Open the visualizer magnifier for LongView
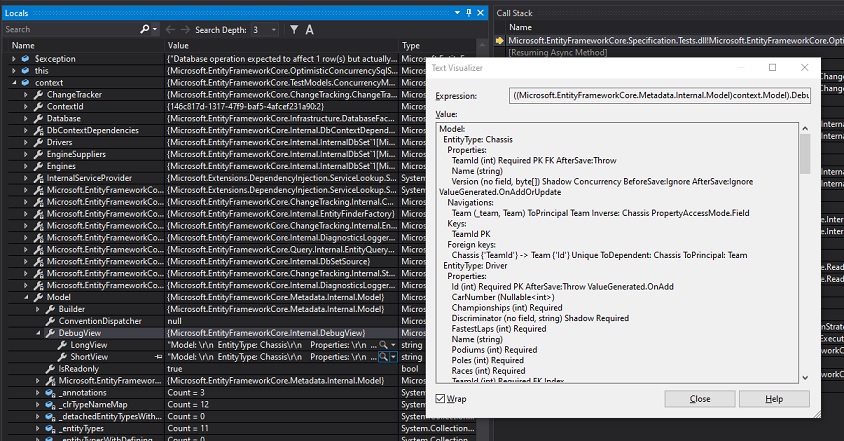 (383, 345)
